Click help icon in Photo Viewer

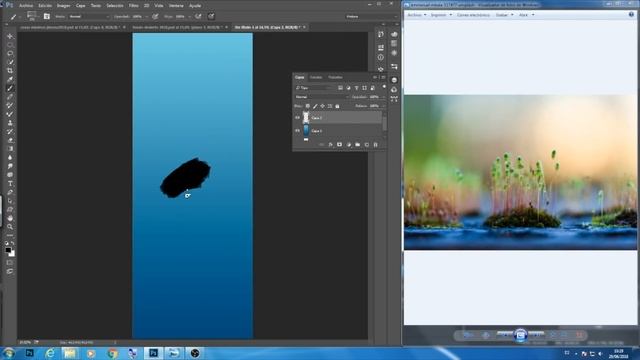(x=631, y=14)
